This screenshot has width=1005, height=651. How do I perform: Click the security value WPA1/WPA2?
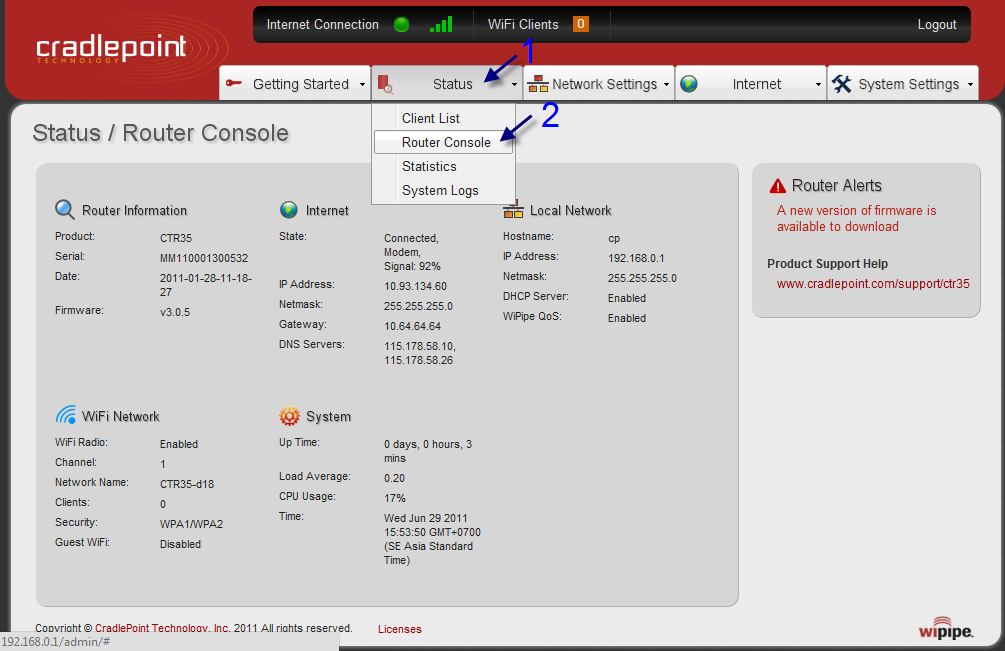click(191, 524)
